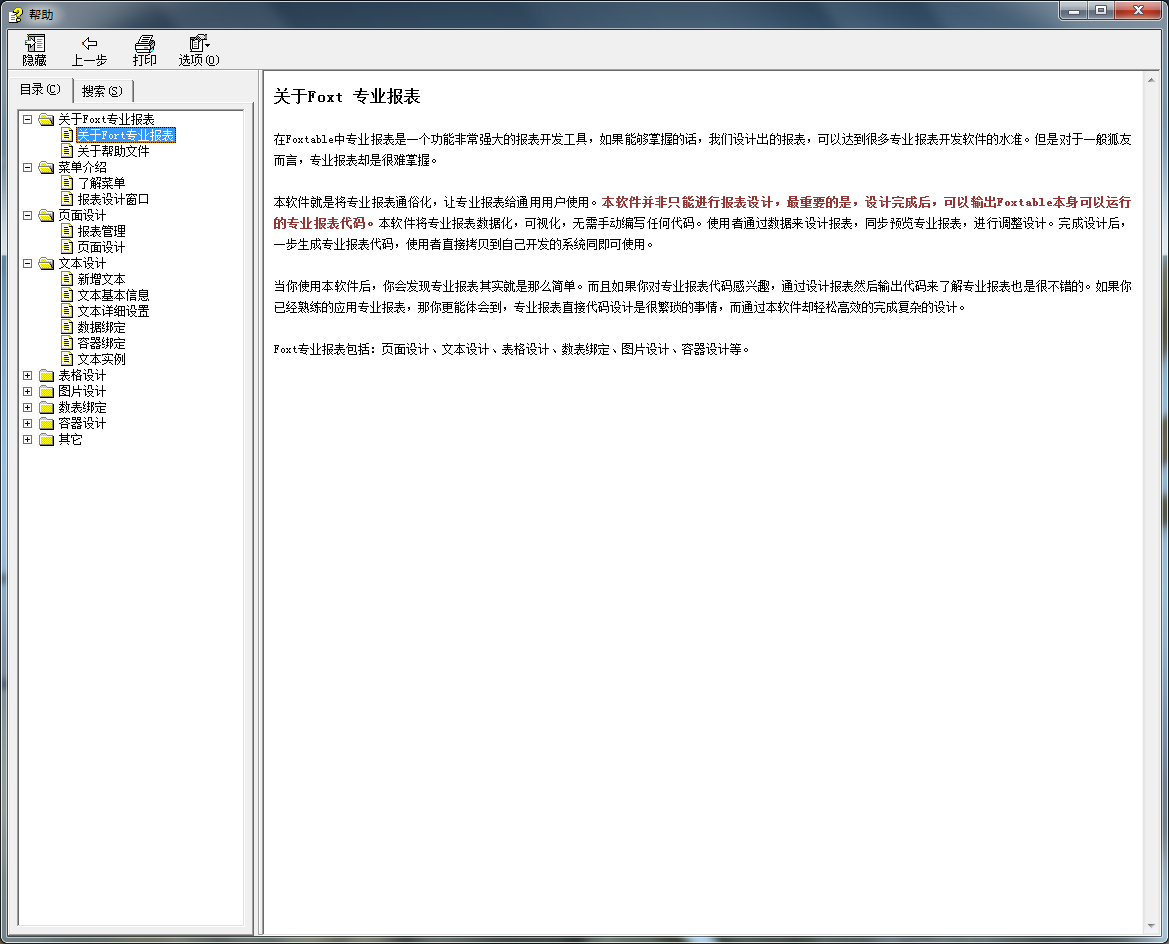This screenshot has height=944, width=1169.
Task: Expand the 其它 tree node
Action: pos(28,439)
